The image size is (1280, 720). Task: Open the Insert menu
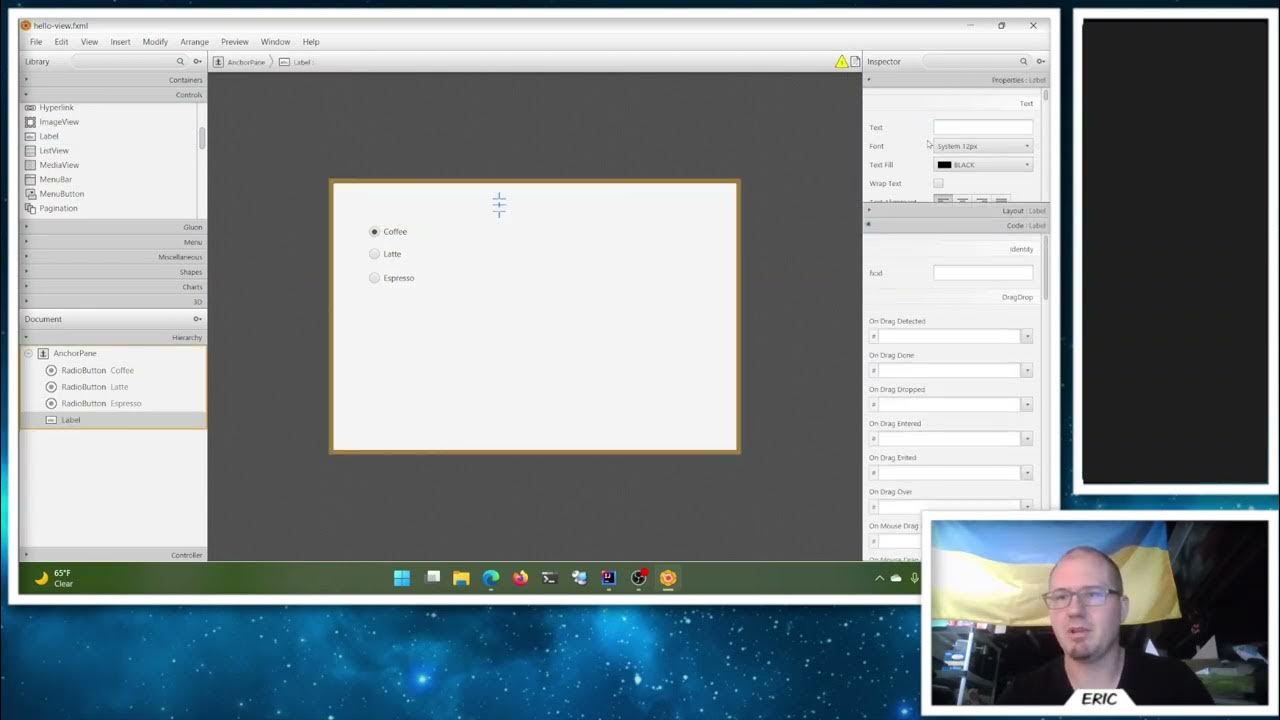point(120,42)
